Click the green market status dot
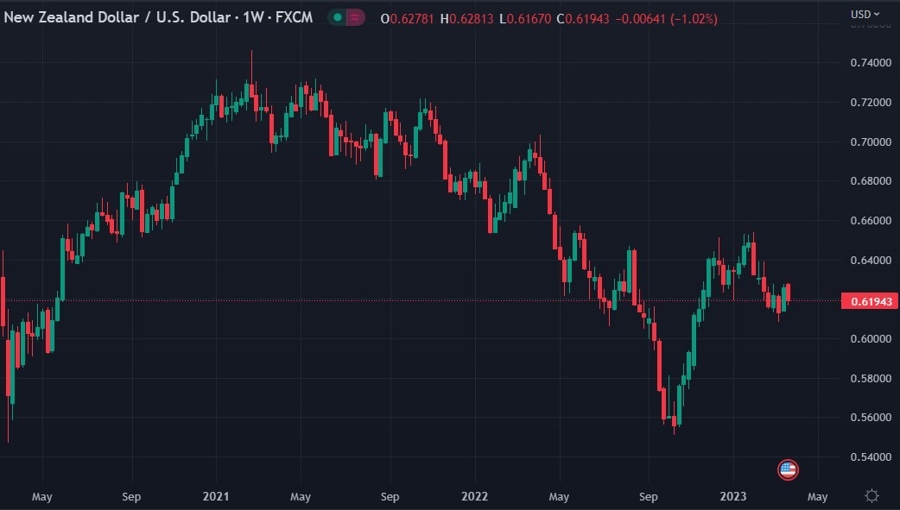This screenshot has height=510, width=900. click(x=338, y=18)
